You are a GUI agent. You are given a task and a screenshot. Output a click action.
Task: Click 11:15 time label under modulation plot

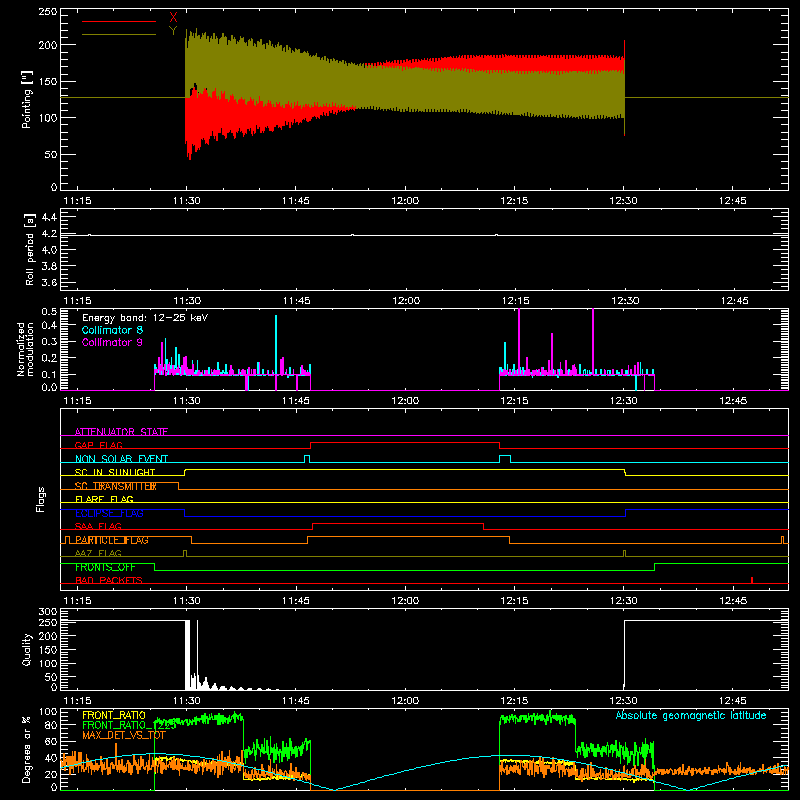(77, 401)
